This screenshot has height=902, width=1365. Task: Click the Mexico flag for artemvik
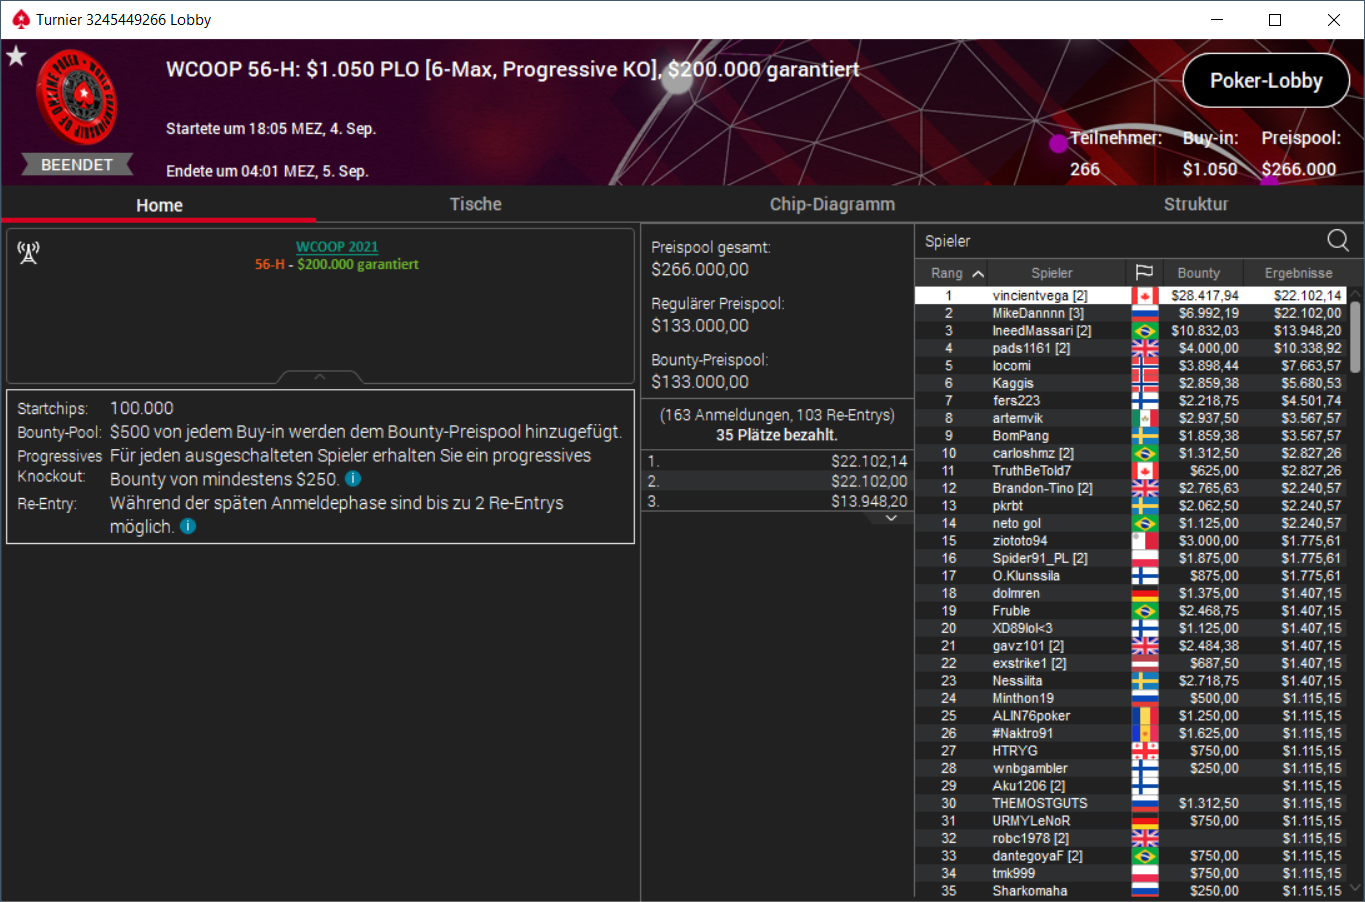(1145, 418)
